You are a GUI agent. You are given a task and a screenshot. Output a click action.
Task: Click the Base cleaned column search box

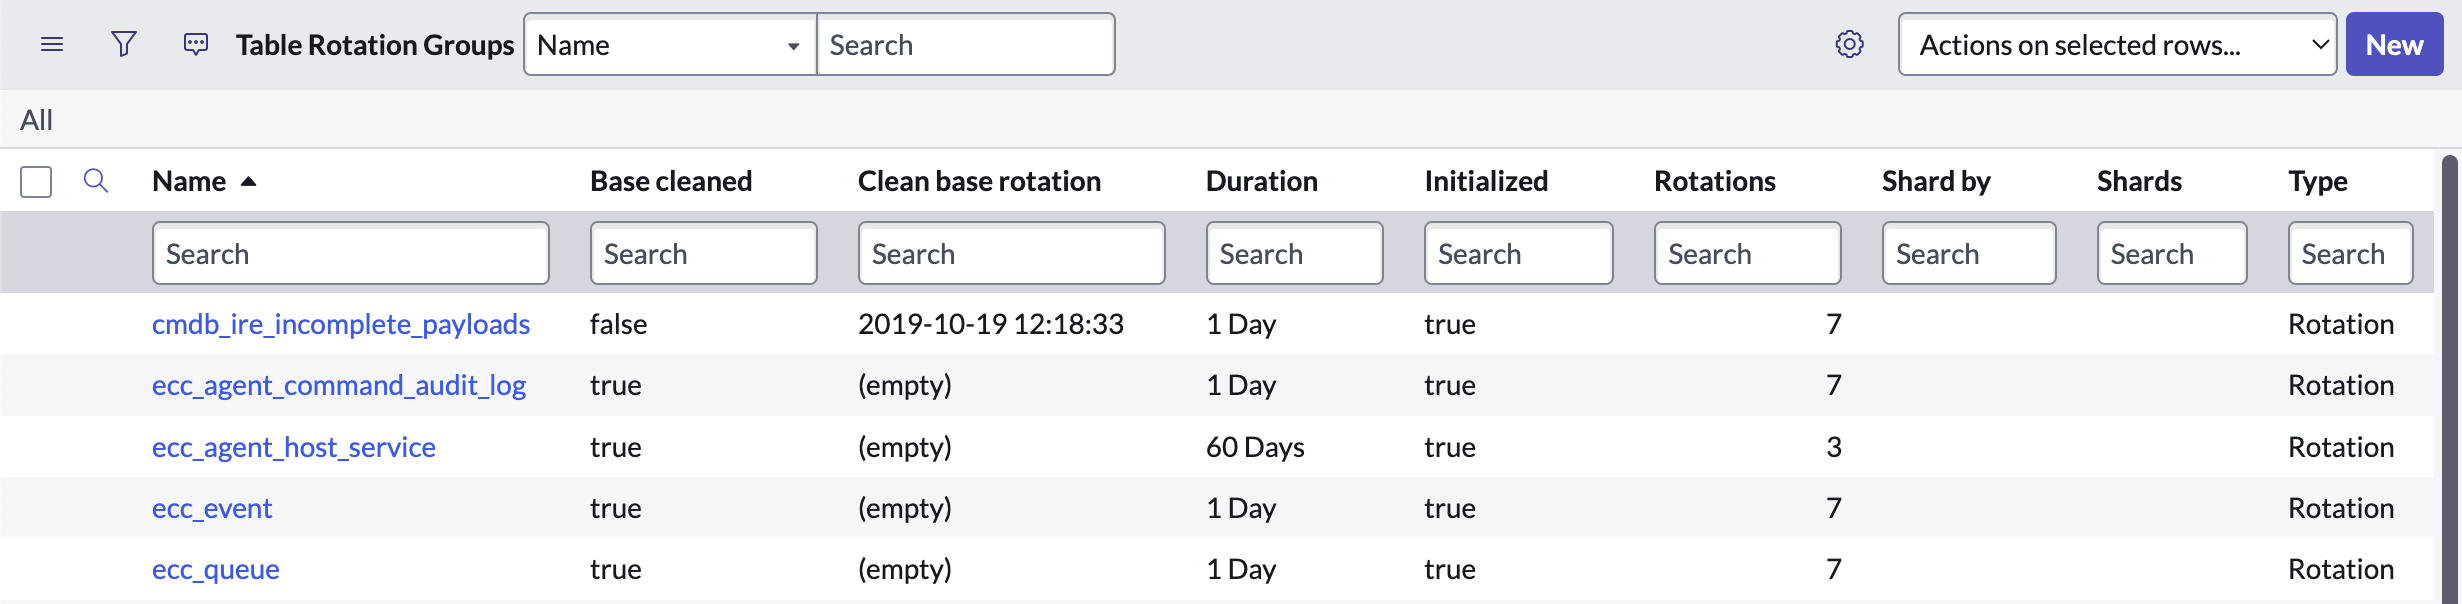tap(704, 253)
